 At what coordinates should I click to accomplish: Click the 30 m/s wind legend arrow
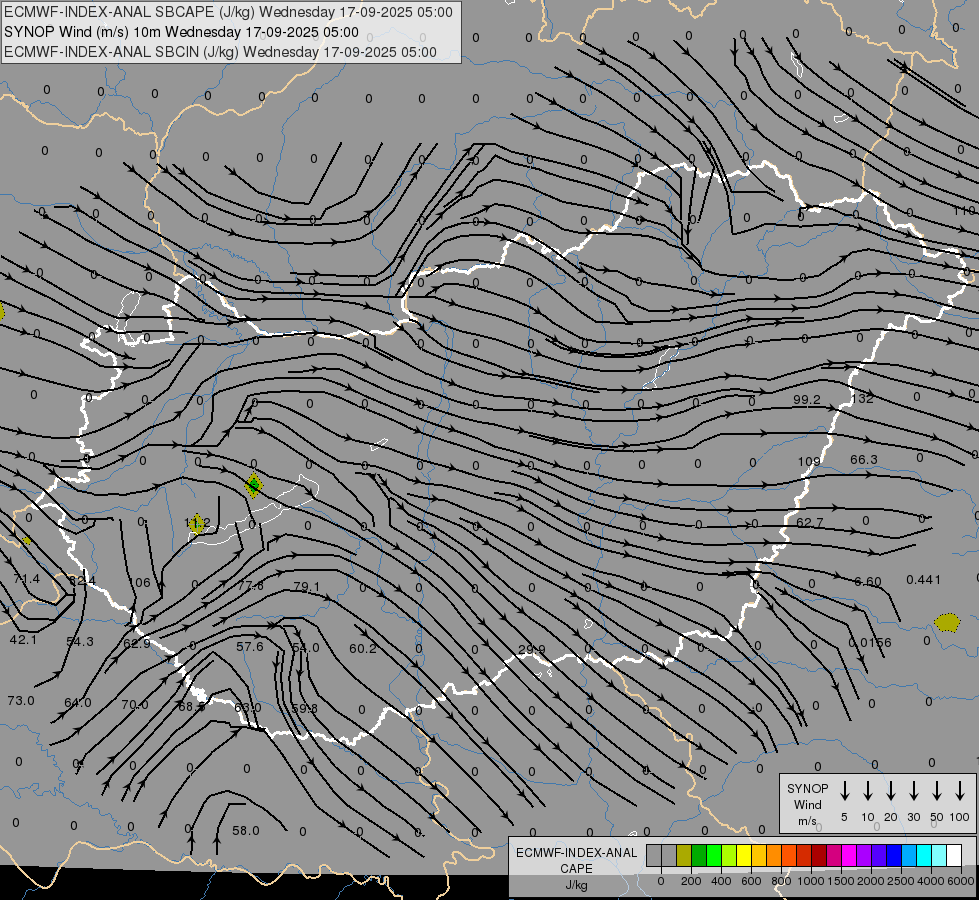tap(914, 791)
